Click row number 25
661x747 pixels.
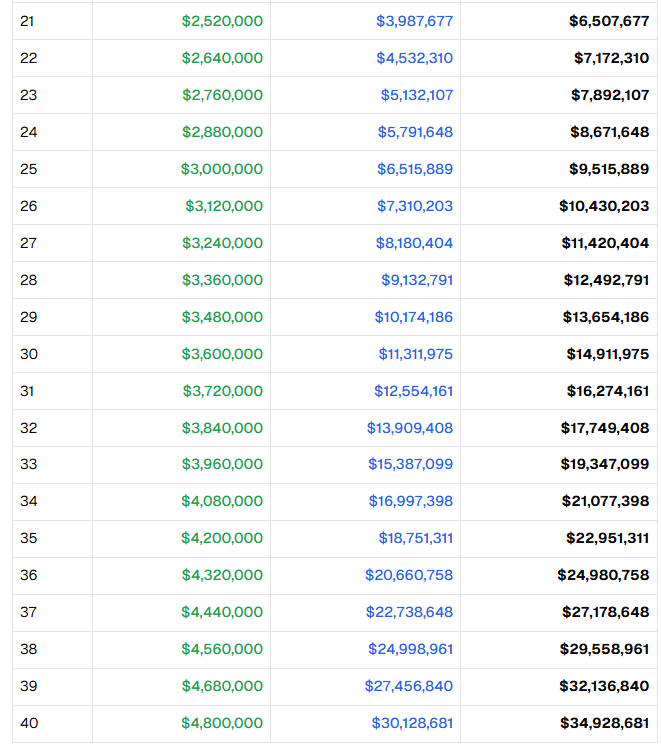pos(28,169)
